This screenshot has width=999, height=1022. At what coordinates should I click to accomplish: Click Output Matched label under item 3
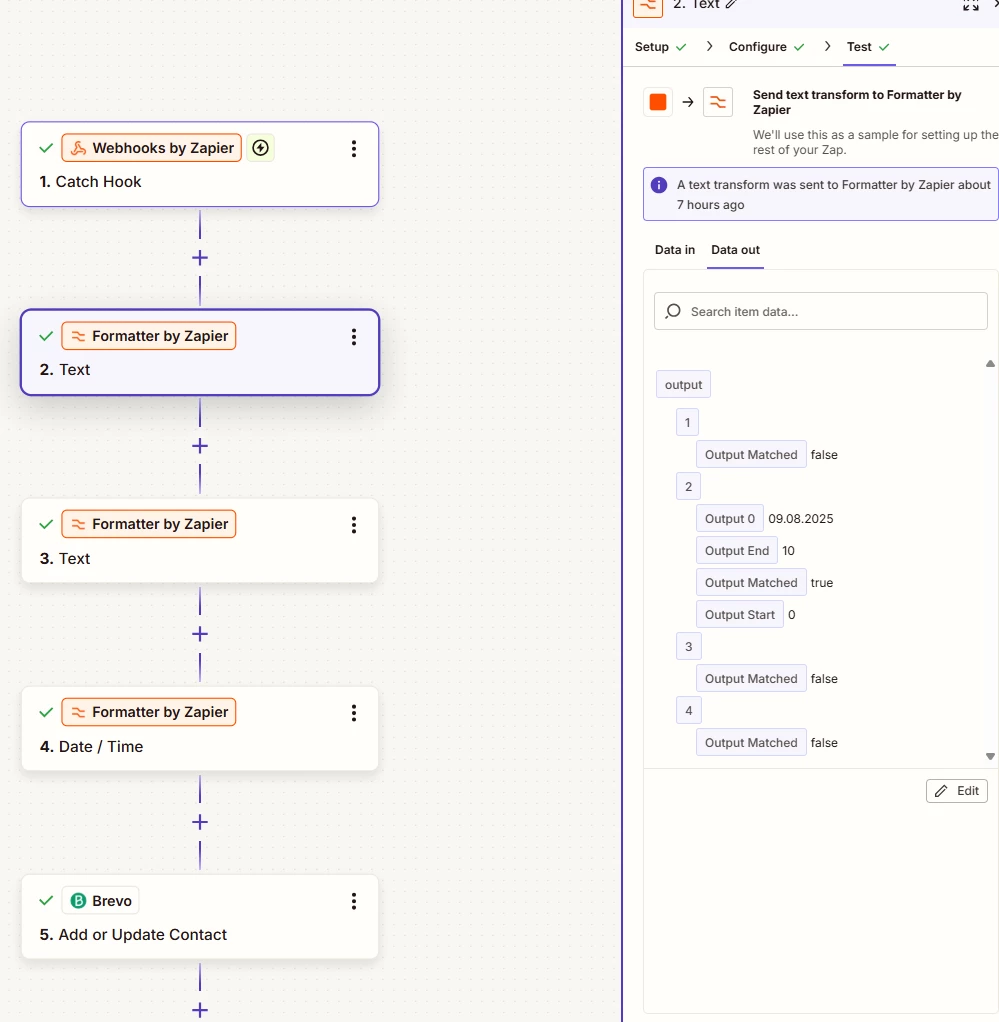pos(751,679)
